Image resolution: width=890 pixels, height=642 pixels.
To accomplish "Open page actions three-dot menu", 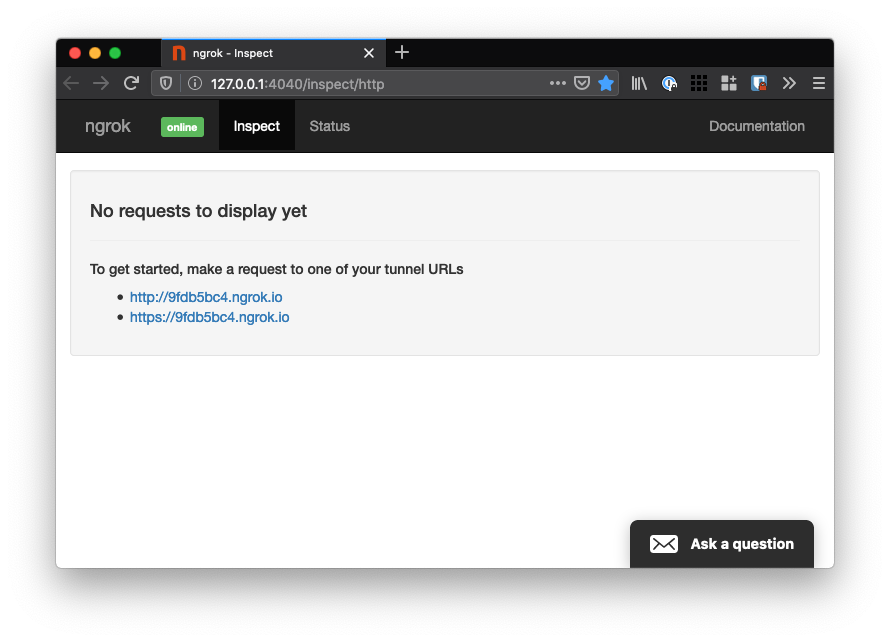I will [557, 83].
